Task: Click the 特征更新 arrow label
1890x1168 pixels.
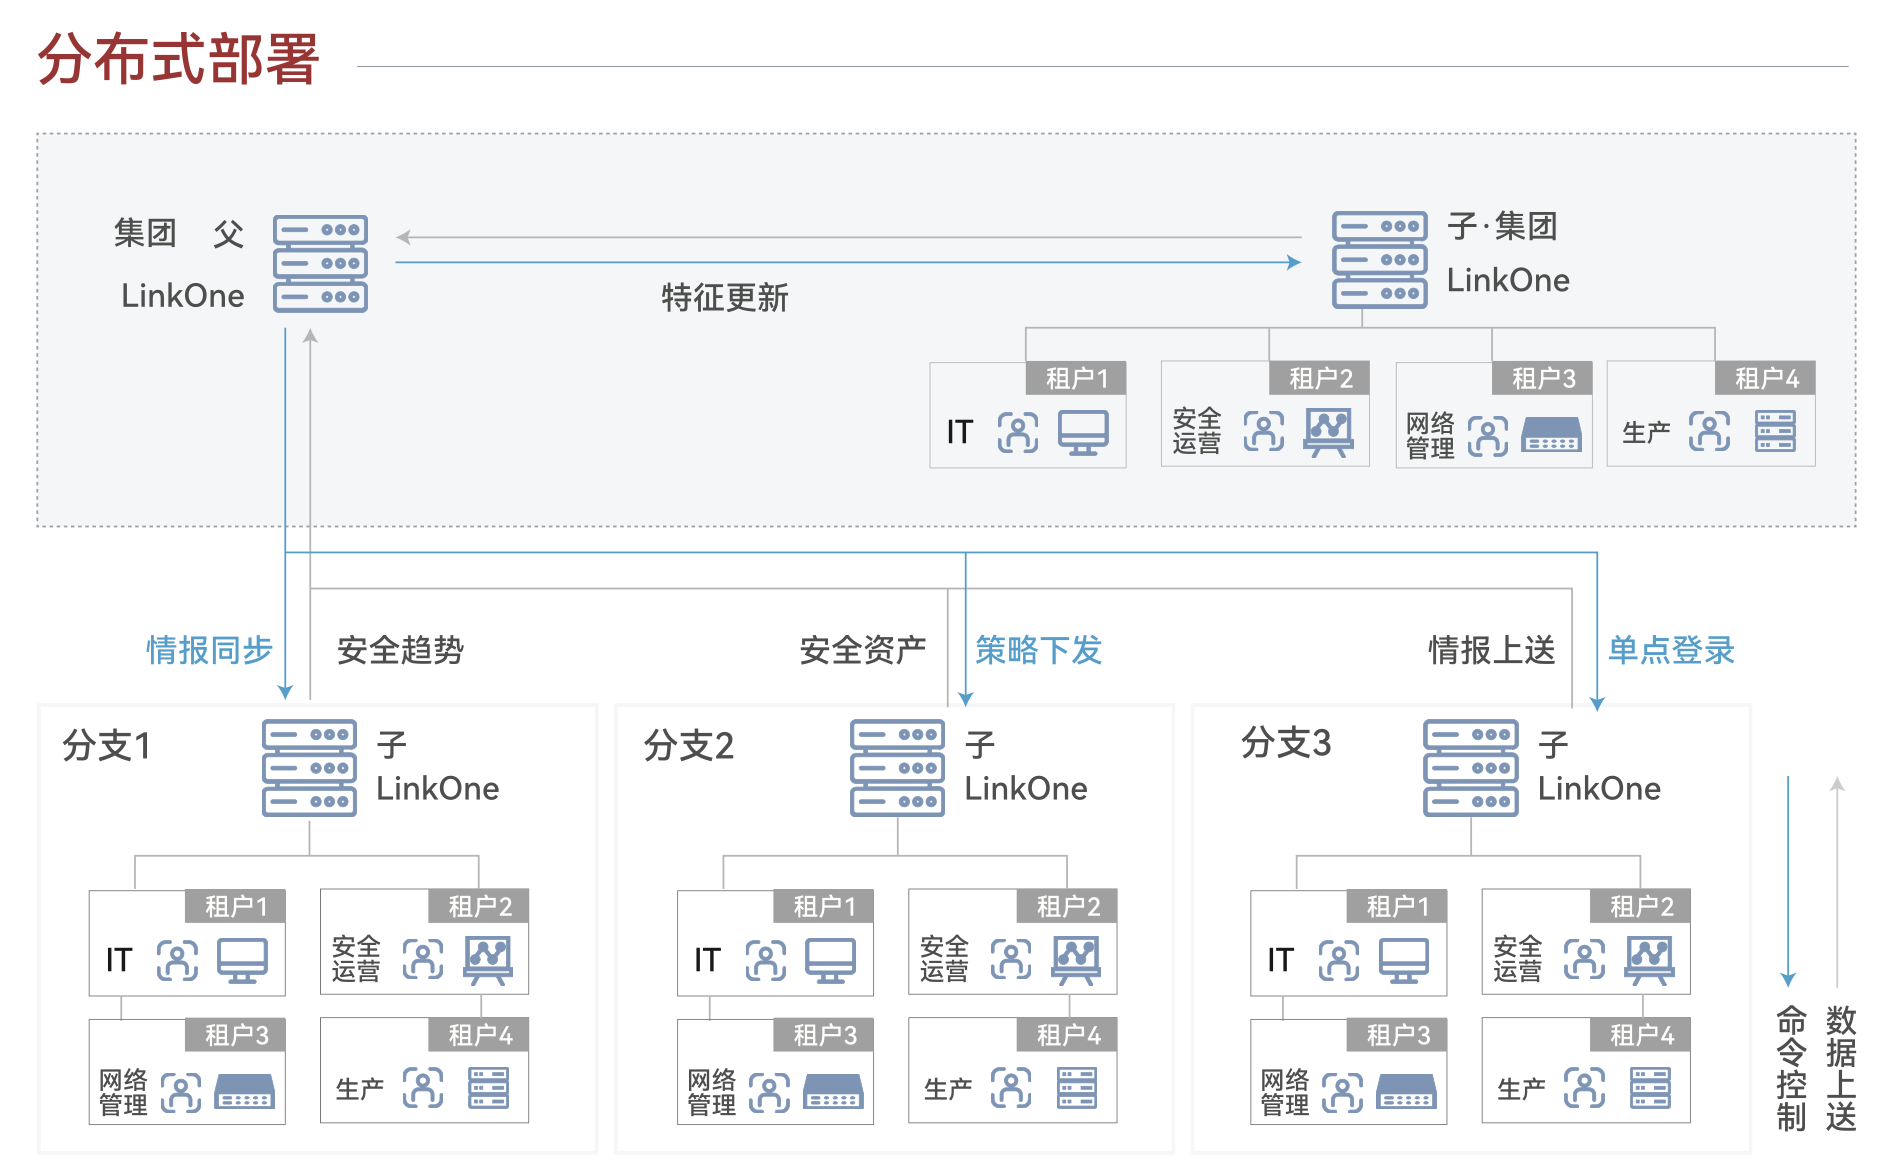Action: pos(725,297)
